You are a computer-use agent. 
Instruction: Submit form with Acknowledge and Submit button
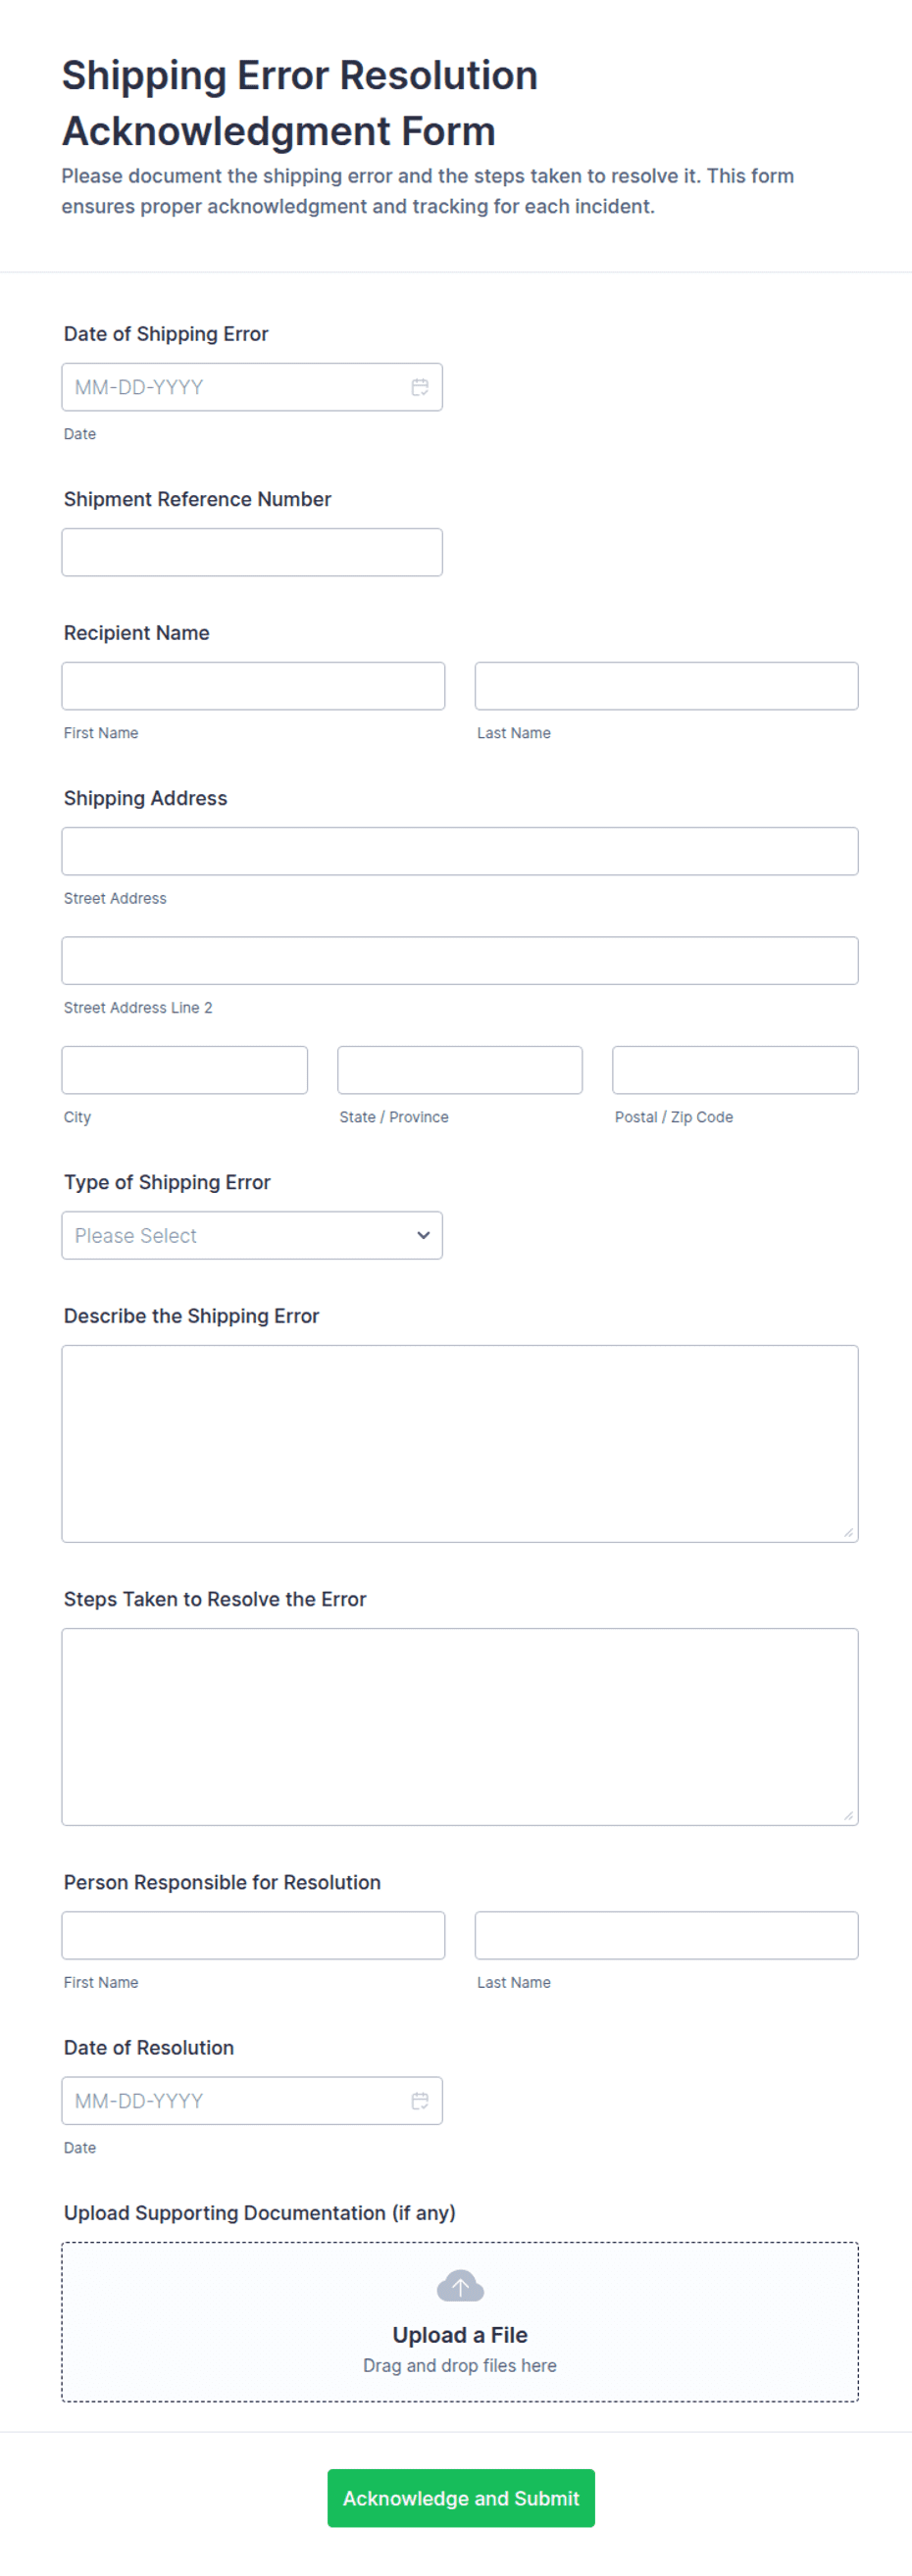click(461, 2497)
